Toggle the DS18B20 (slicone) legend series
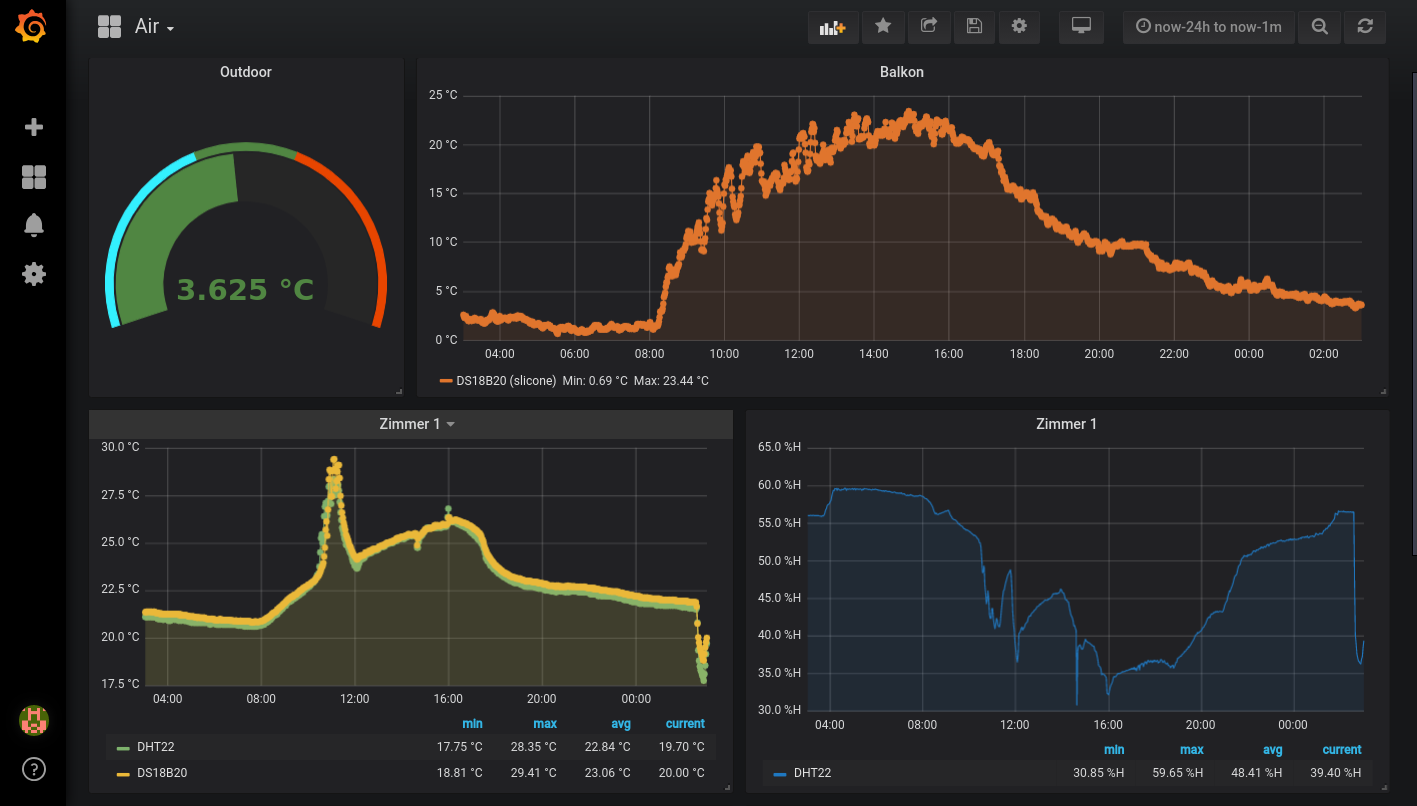The width and height of the screenshot is (1417, 806). (506, 381)
